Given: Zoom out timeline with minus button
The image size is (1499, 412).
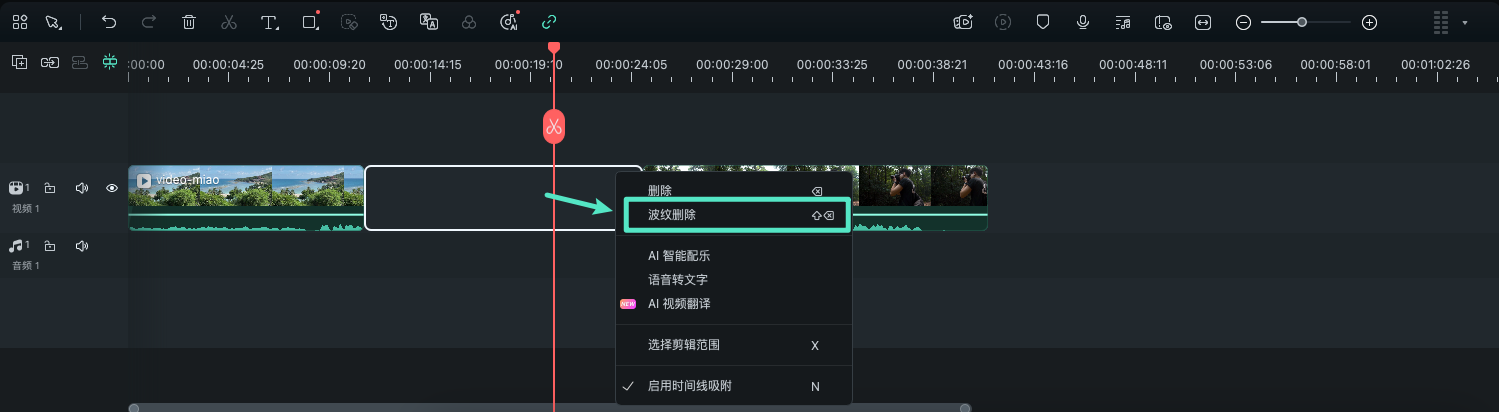Looking at the screenshot, I should [x=1243, y=22].
